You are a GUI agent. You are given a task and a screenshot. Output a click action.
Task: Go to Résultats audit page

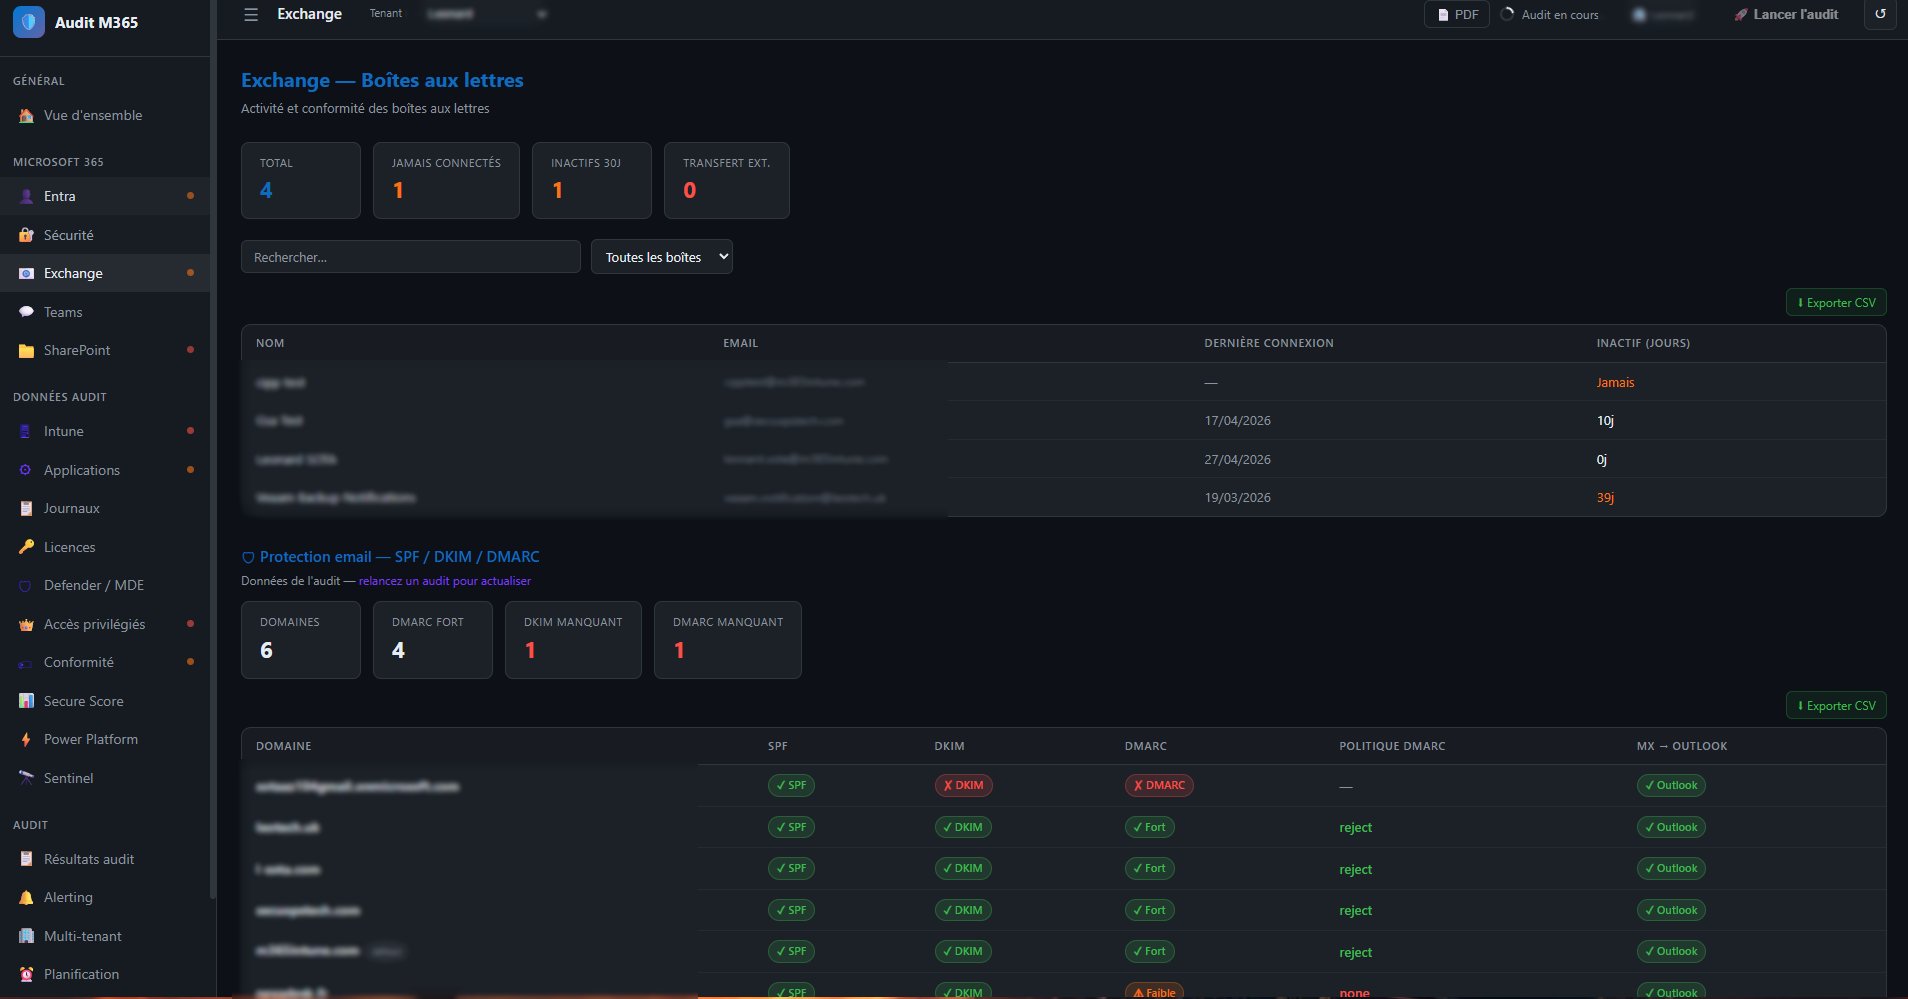pyautogui.click(x=88, y=859)
